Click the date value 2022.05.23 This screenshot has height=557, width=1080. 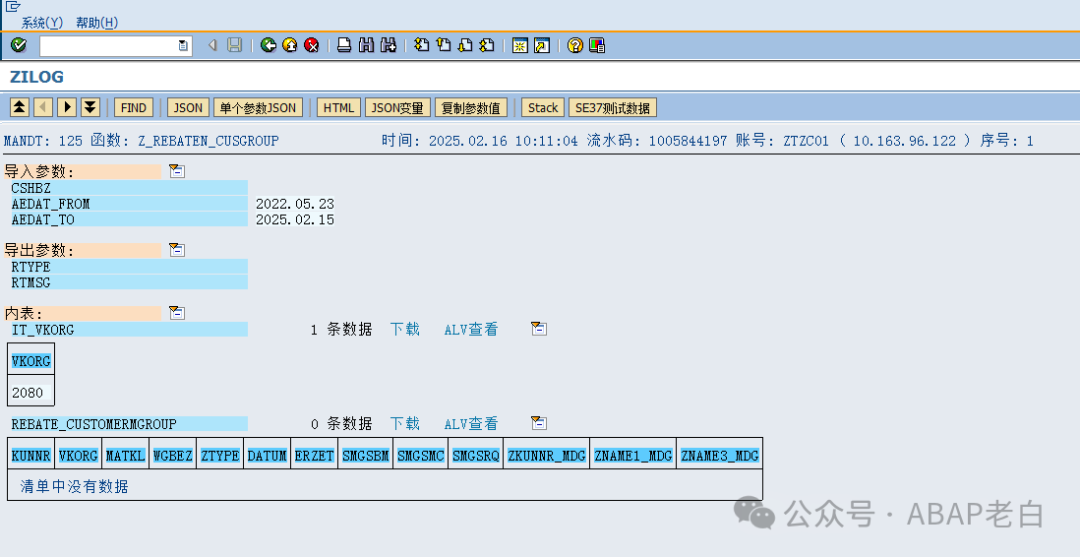point(295,204)
